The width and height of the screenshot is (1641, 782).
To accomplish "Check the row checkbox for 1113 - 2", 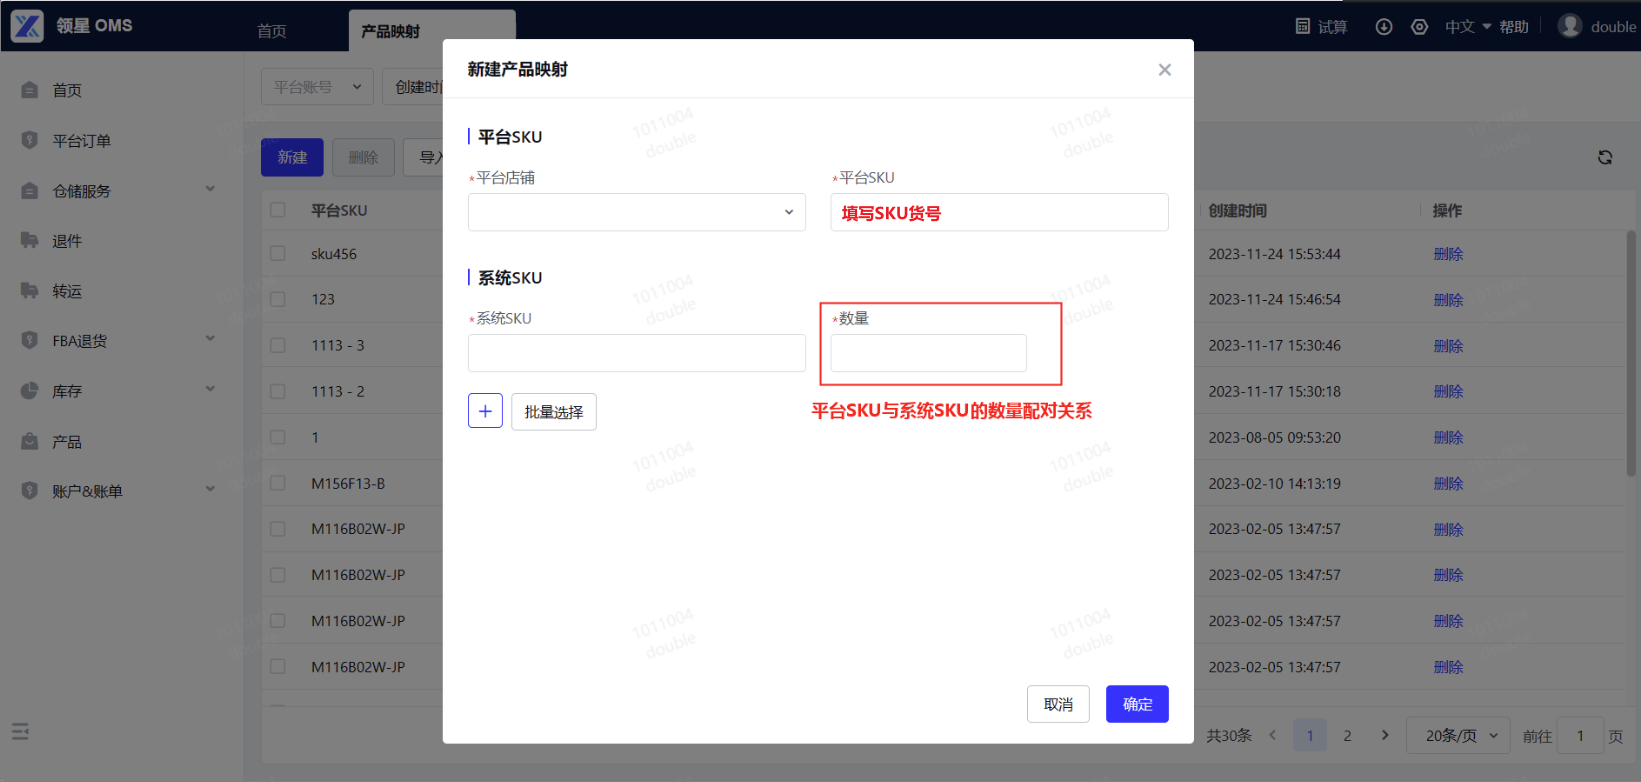I will (x=278, y=391).
